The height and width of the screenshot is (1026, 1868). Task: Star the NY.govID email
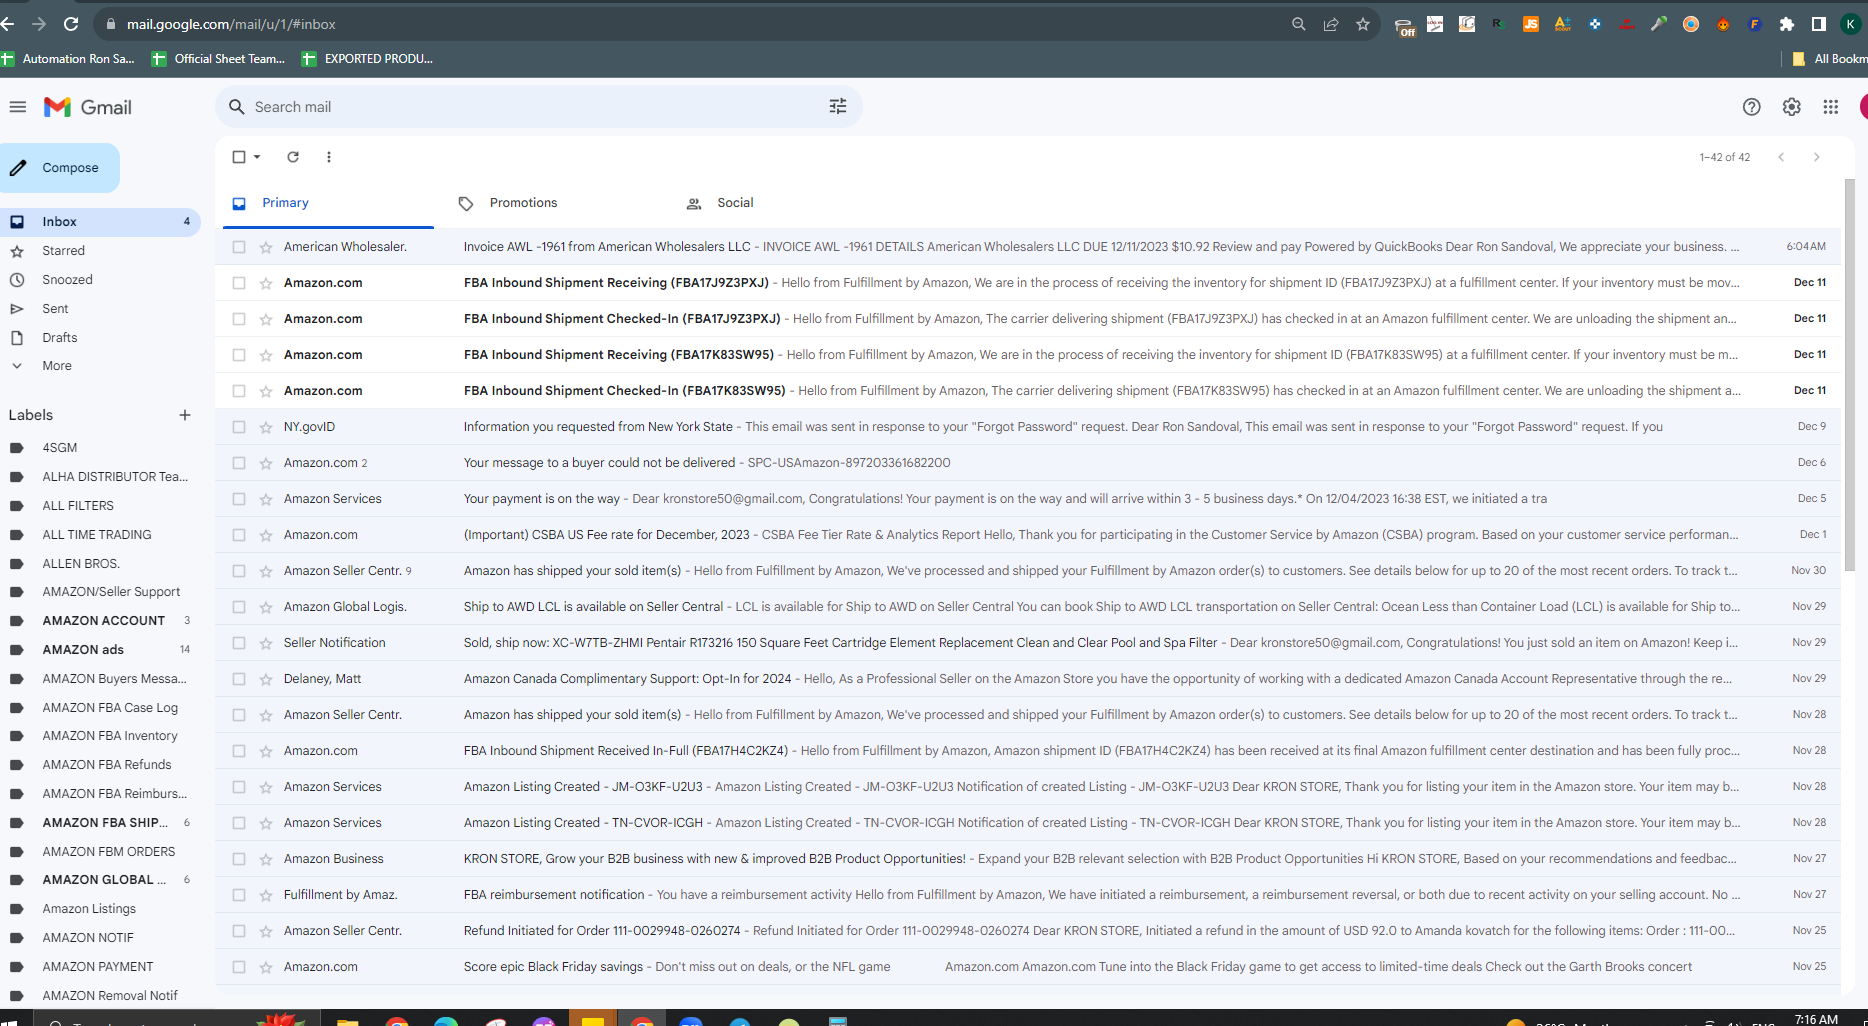point(266,427)
